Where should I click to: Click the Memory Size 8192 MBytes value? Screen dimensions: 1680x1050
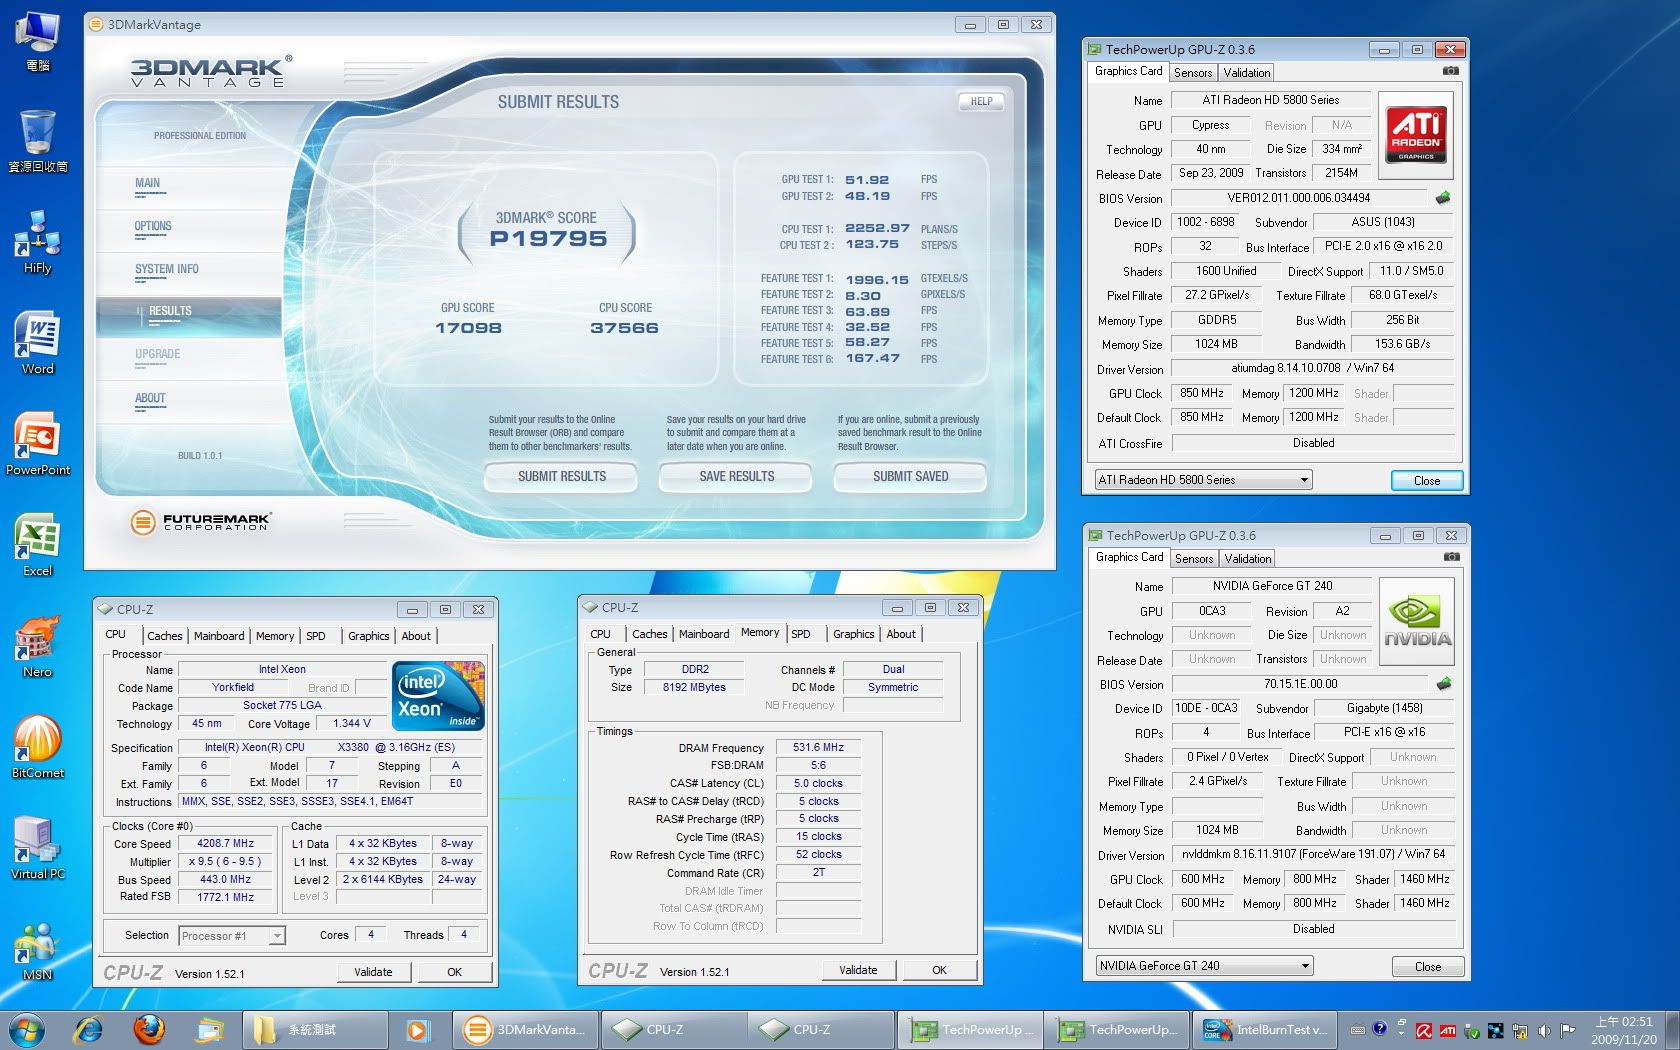pyautogui.click(x=694, y=688)
